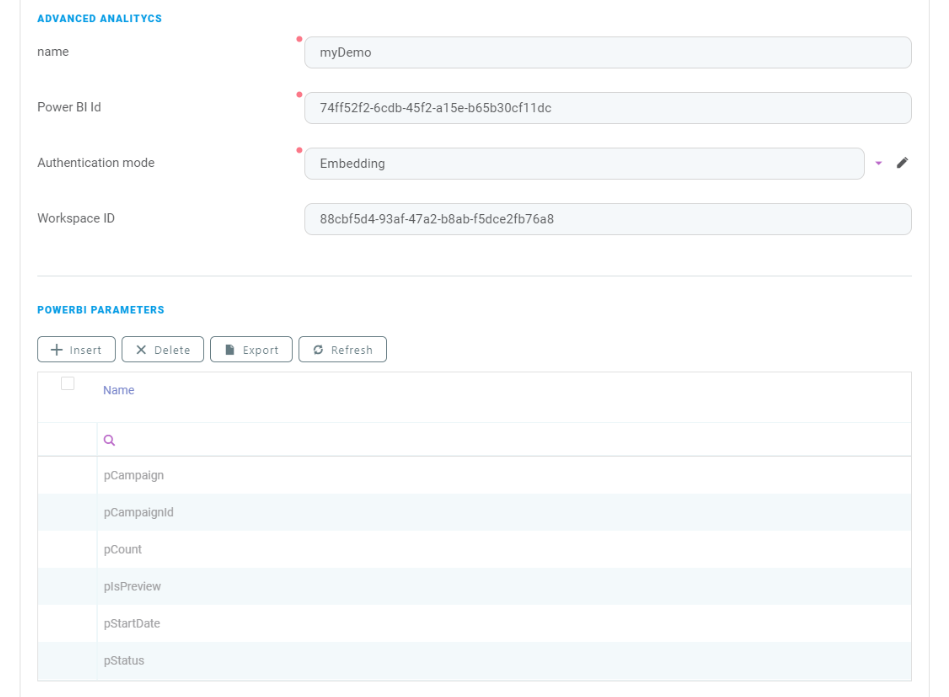This screenshot has width=949, height=697.
Task: Click the document icon on the Export button
Action: pyautogui.click(x=230, y=349)
